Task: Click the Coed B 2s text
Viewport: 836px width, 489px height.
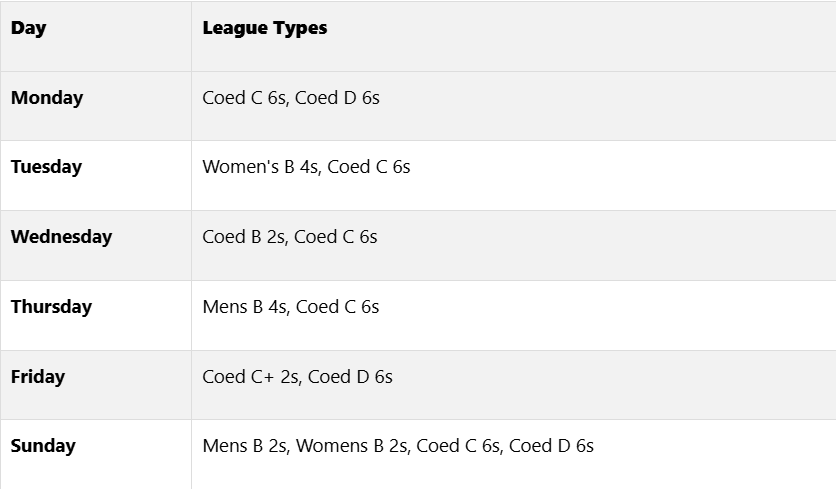Action: click(243, 237)
